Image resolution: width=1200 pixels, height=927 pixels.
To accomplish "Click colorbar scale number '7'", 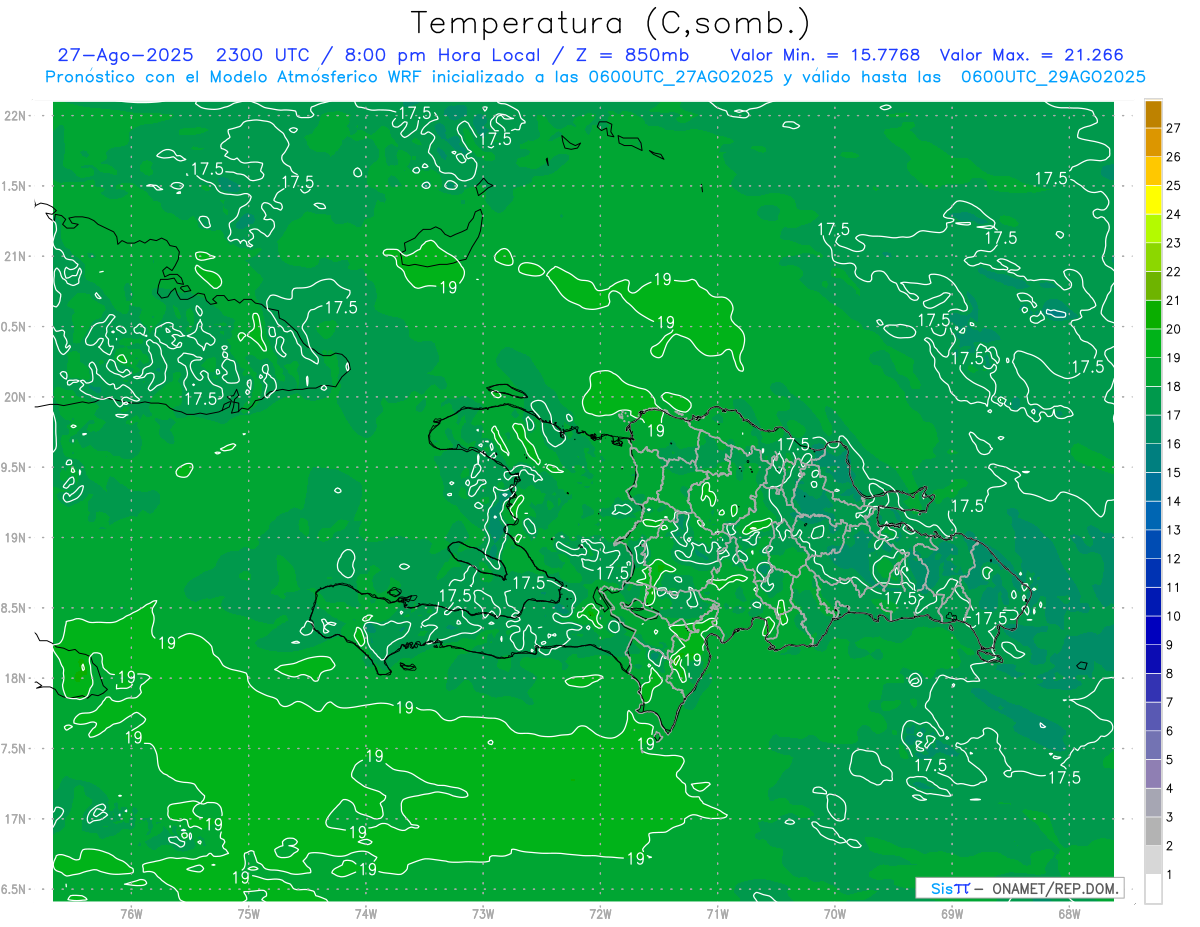I will coord(1170,702).
